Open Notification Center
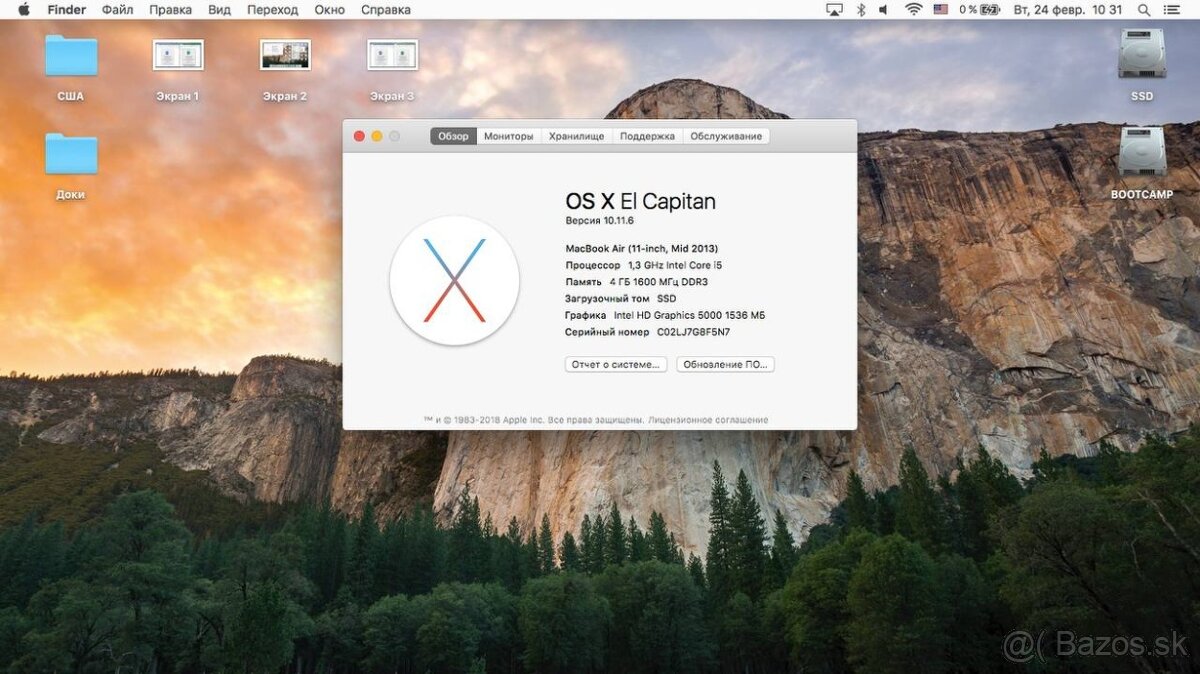The image size is (1200, 674). point(1172,9)
